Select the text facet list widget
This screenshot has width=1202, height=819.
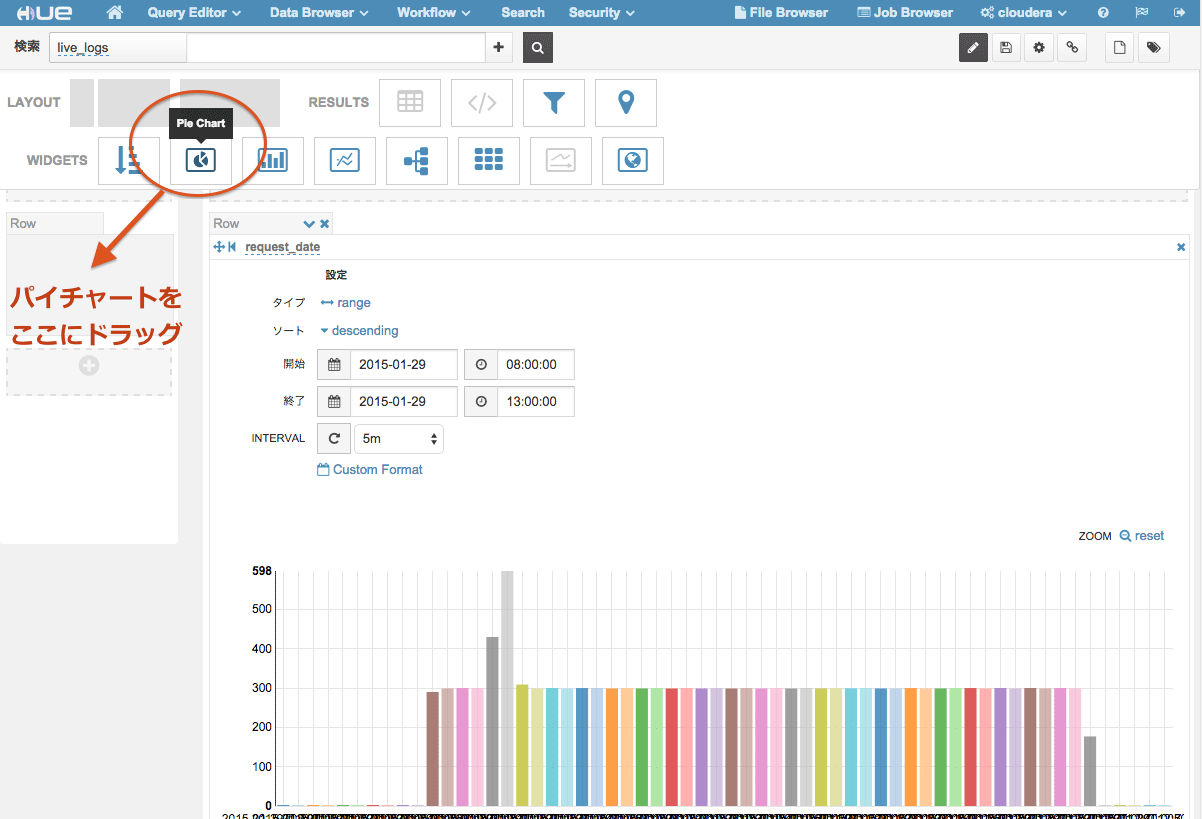point(129,160)
